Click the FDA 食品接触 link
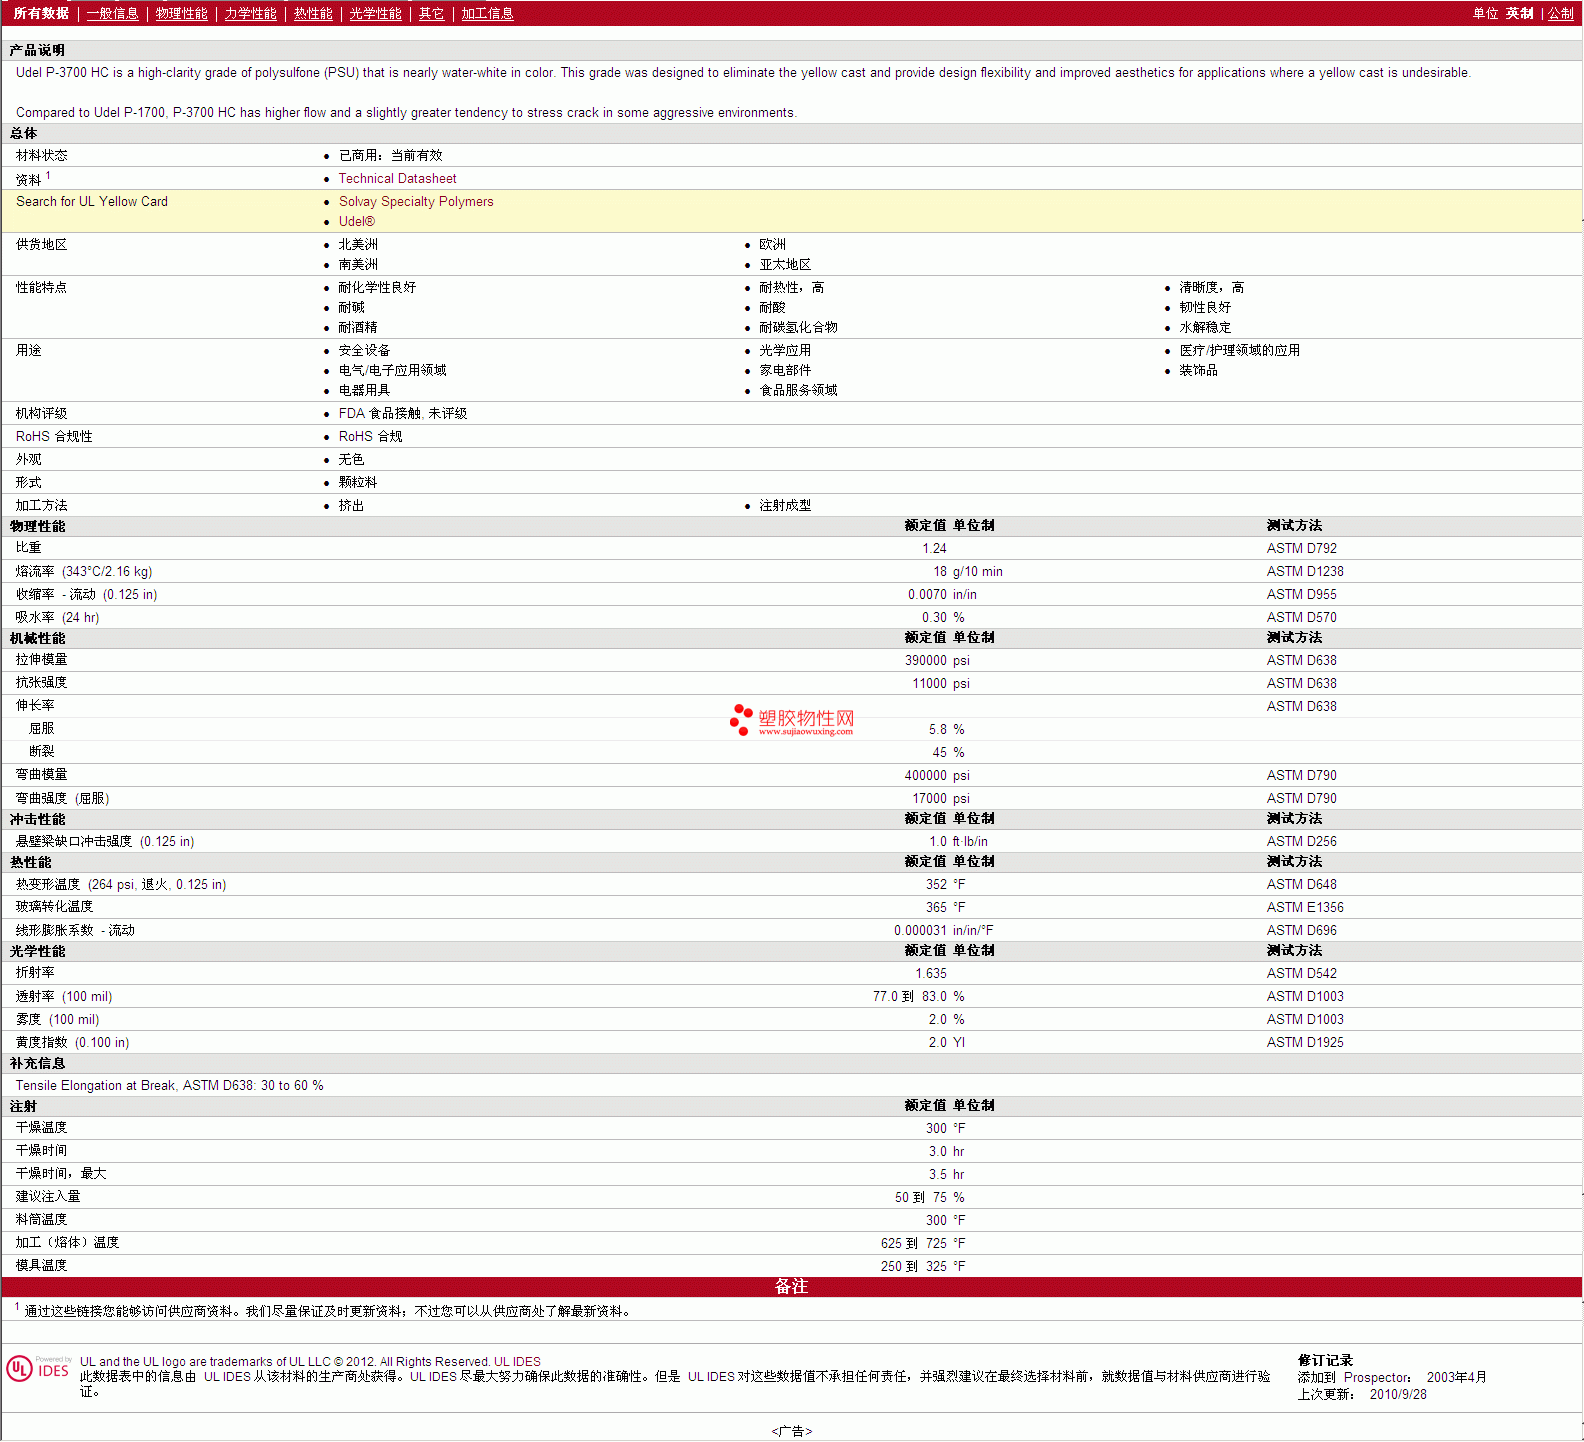This screenshot has height=1442, width=1584. point(403,413)
